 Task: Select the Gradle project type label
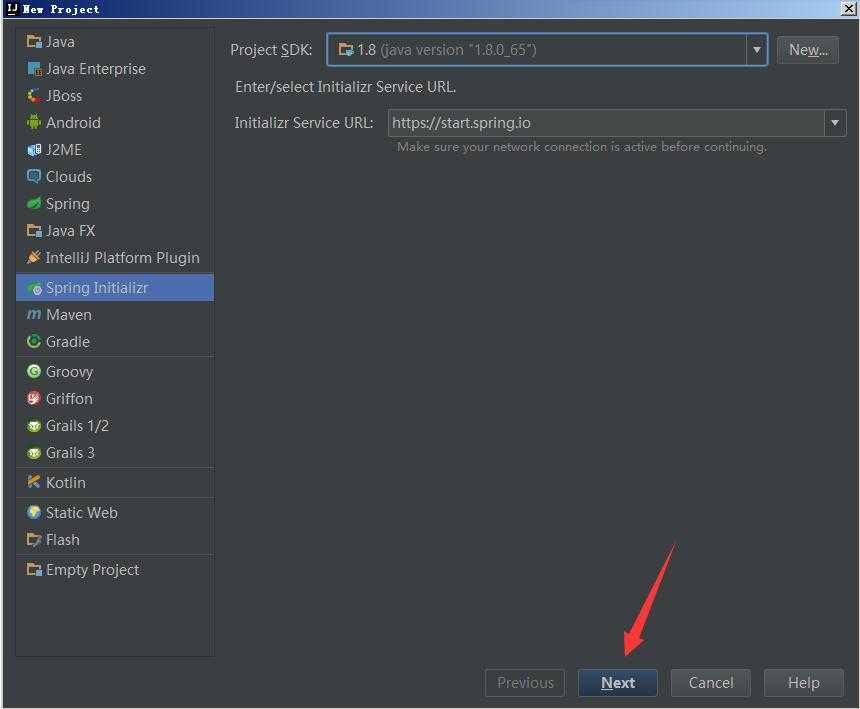point(68,341)
